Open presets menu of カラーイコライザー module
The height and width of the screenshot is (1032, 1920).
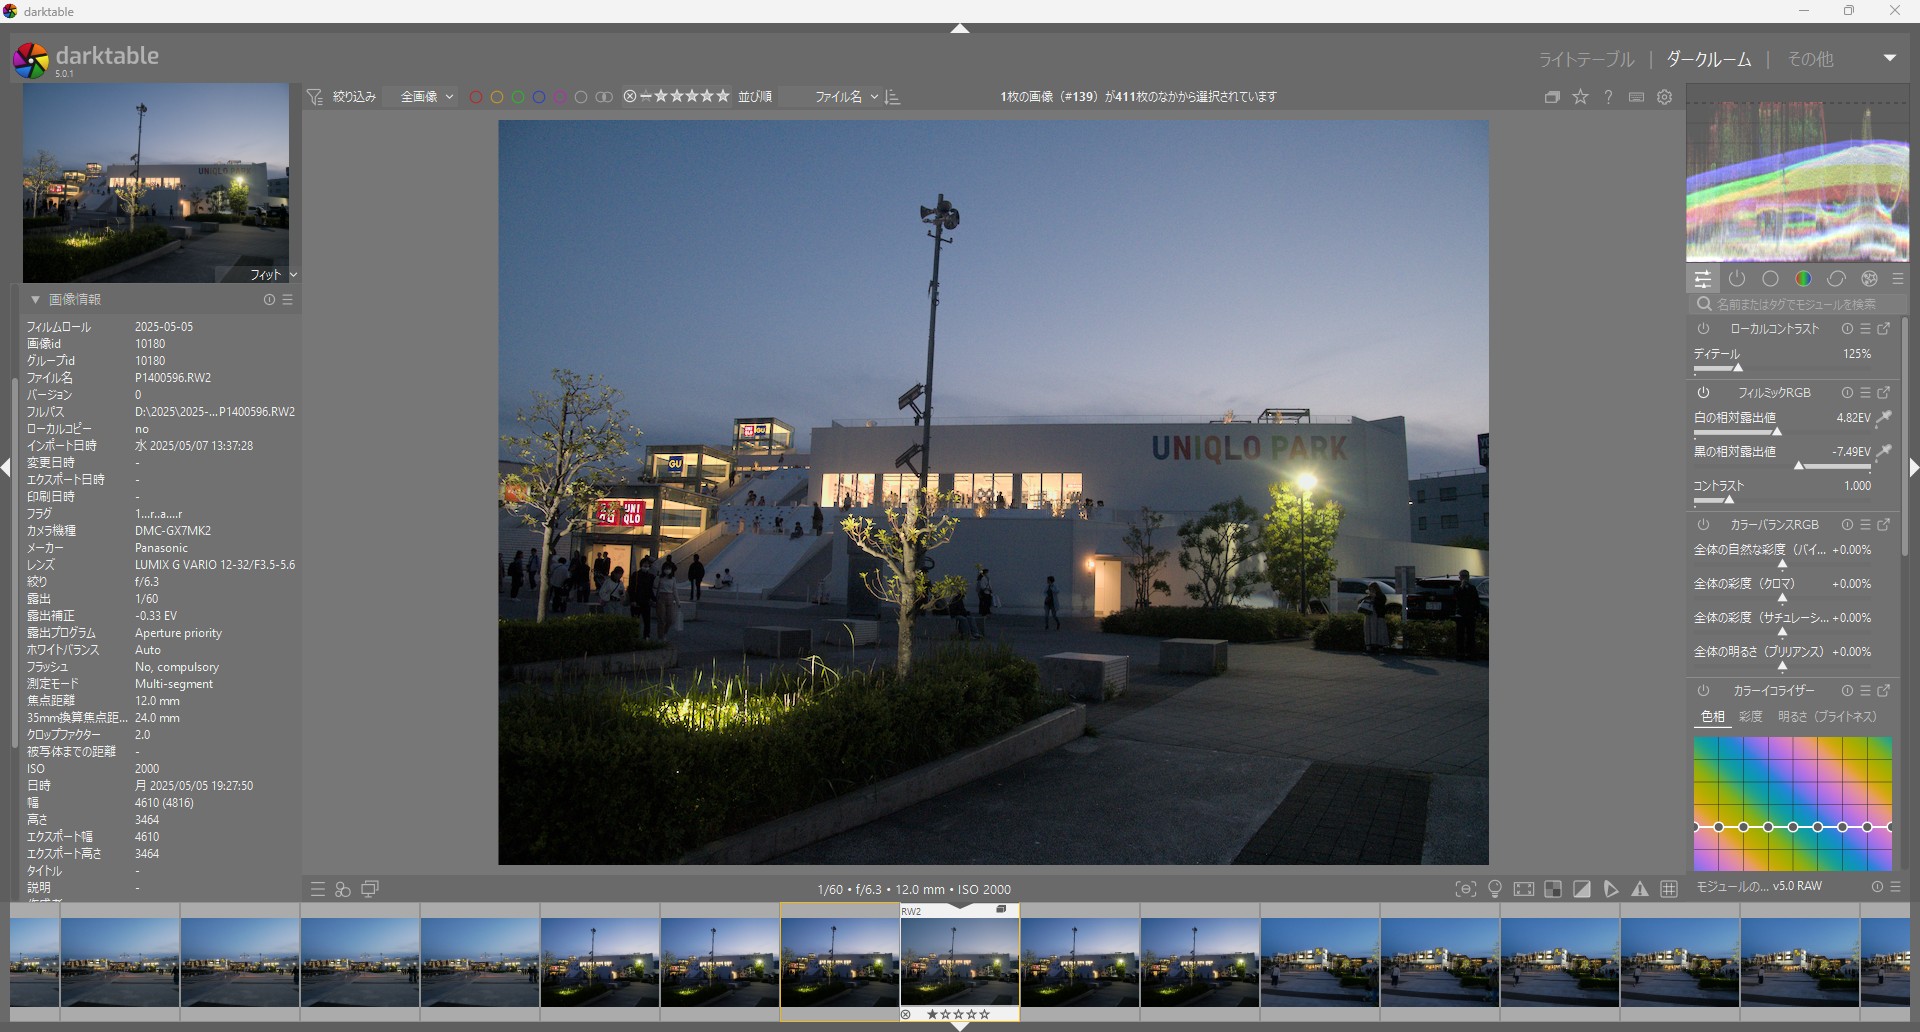(x=1866, y=691)
